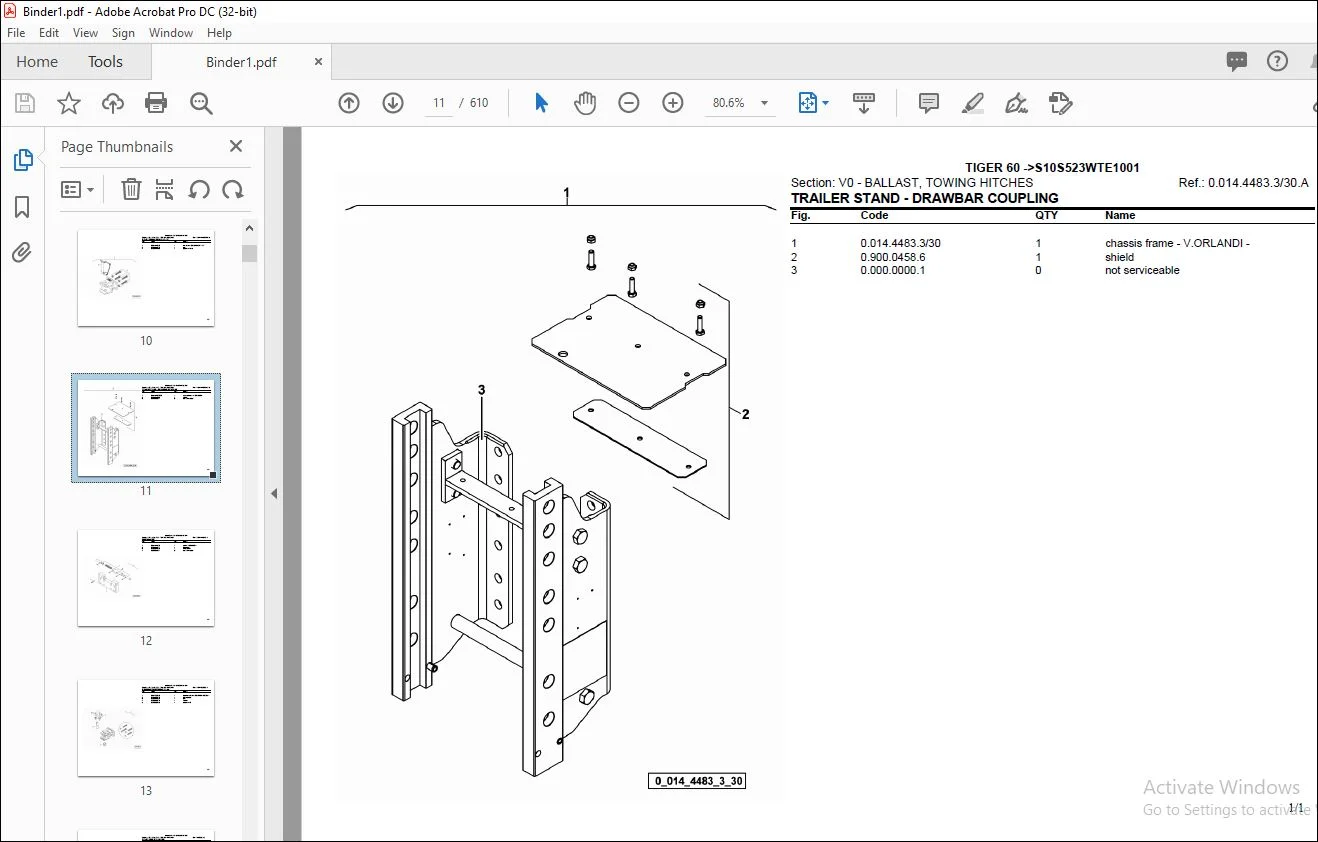Open the Help menu
This screenshot has width=1318, height=842.
pos(219,33)
